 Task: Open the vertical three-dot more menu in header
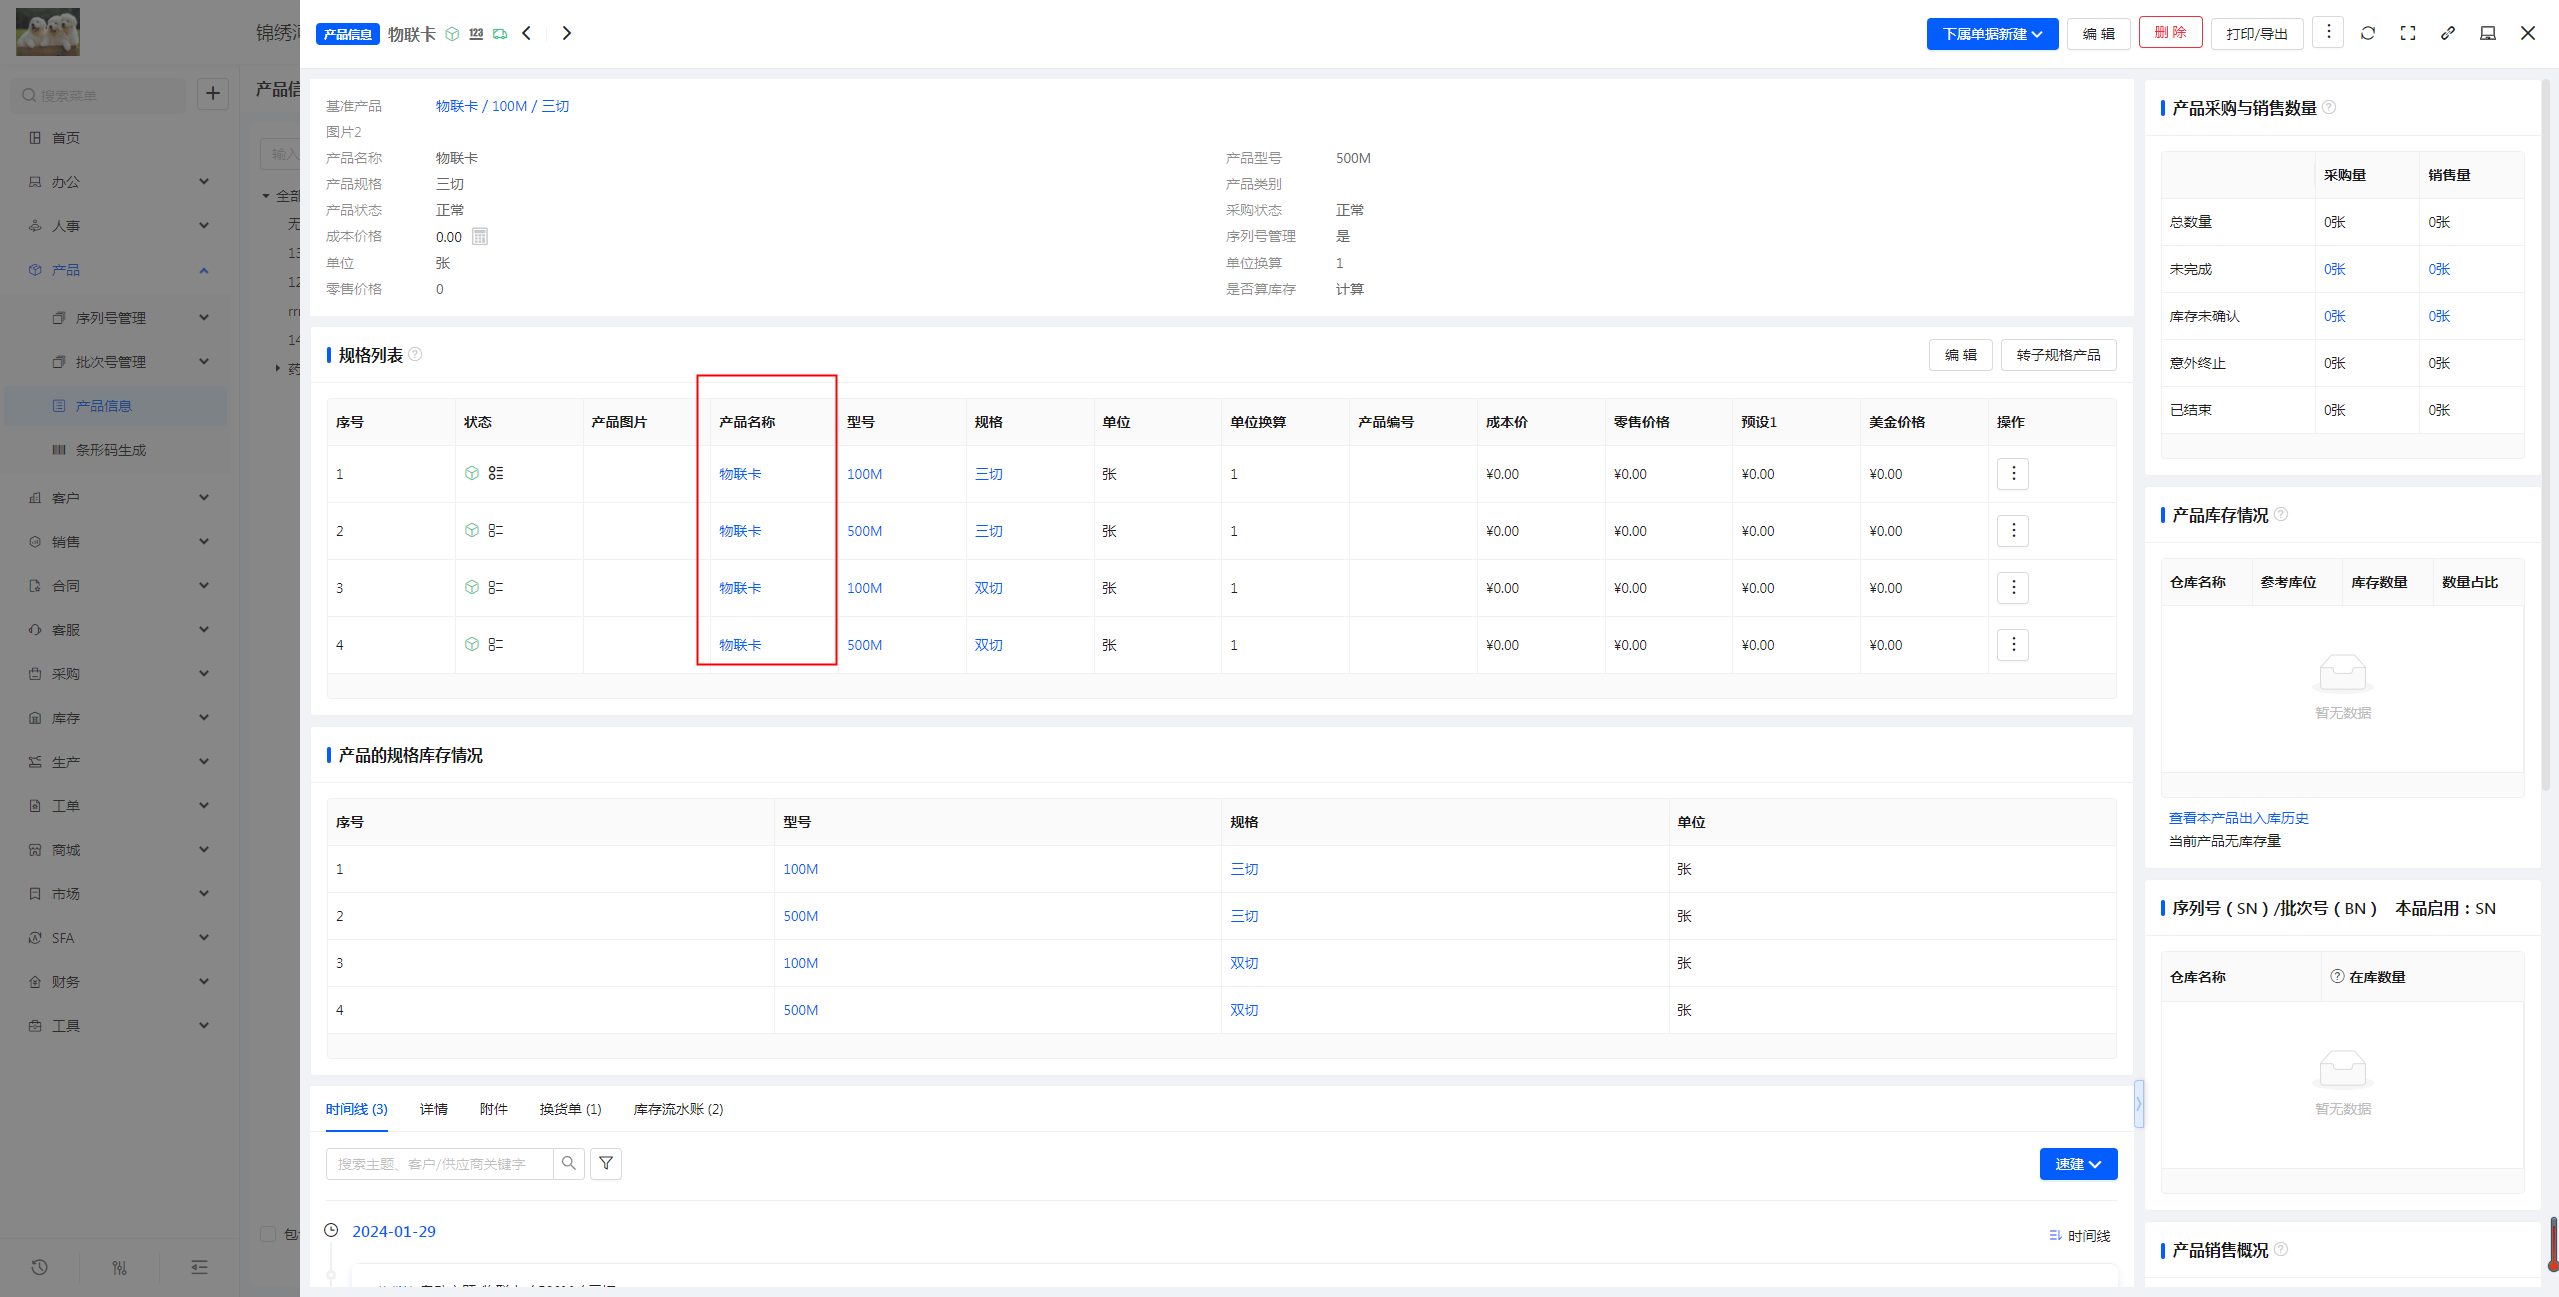coord(2328,33)
